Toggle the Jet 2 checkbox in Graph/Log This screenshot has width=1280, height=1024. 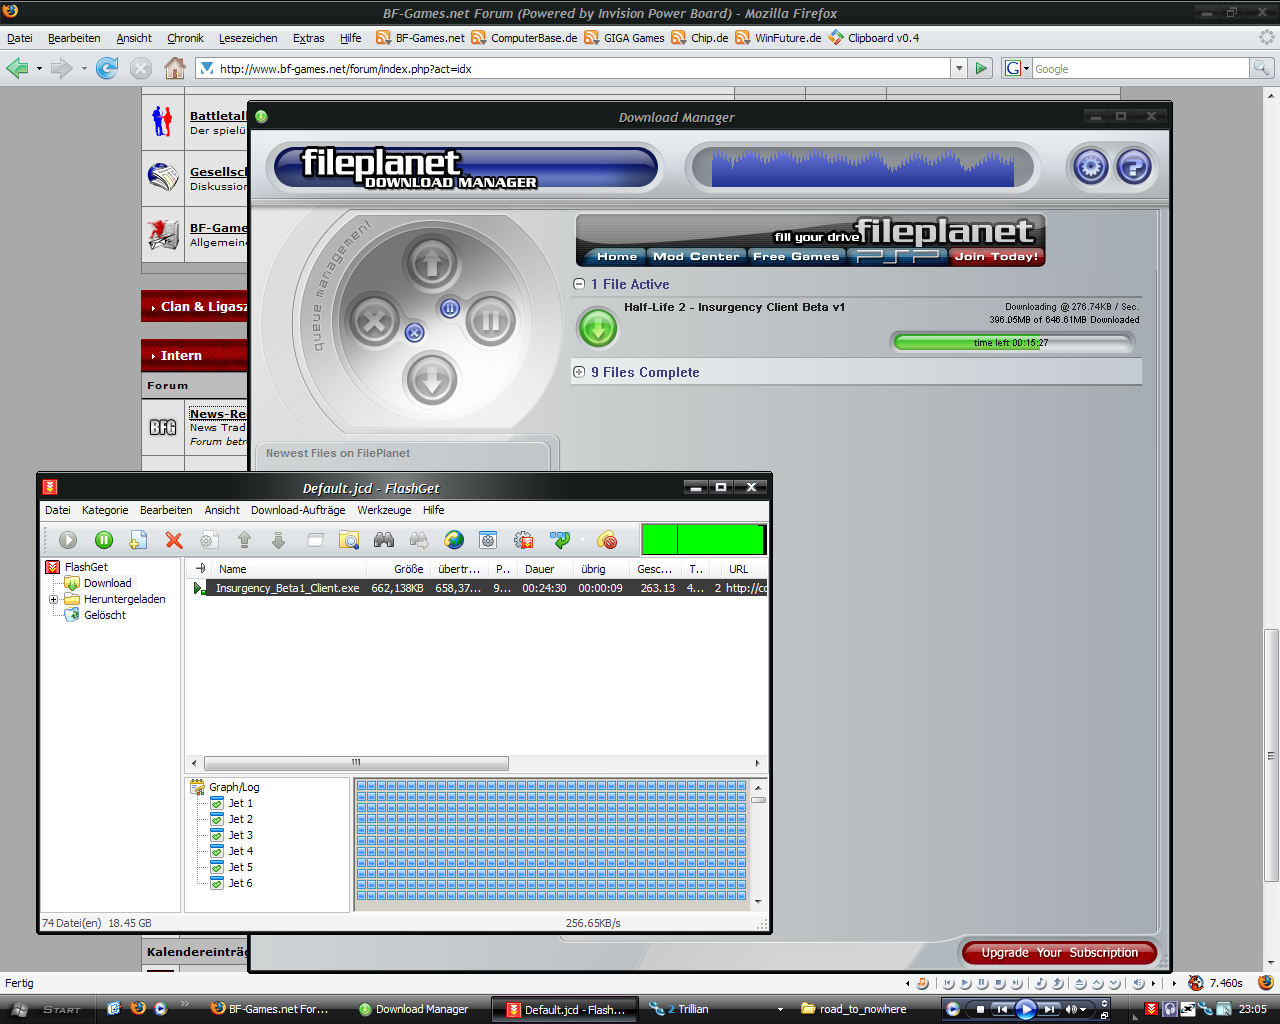pos(217,819)
